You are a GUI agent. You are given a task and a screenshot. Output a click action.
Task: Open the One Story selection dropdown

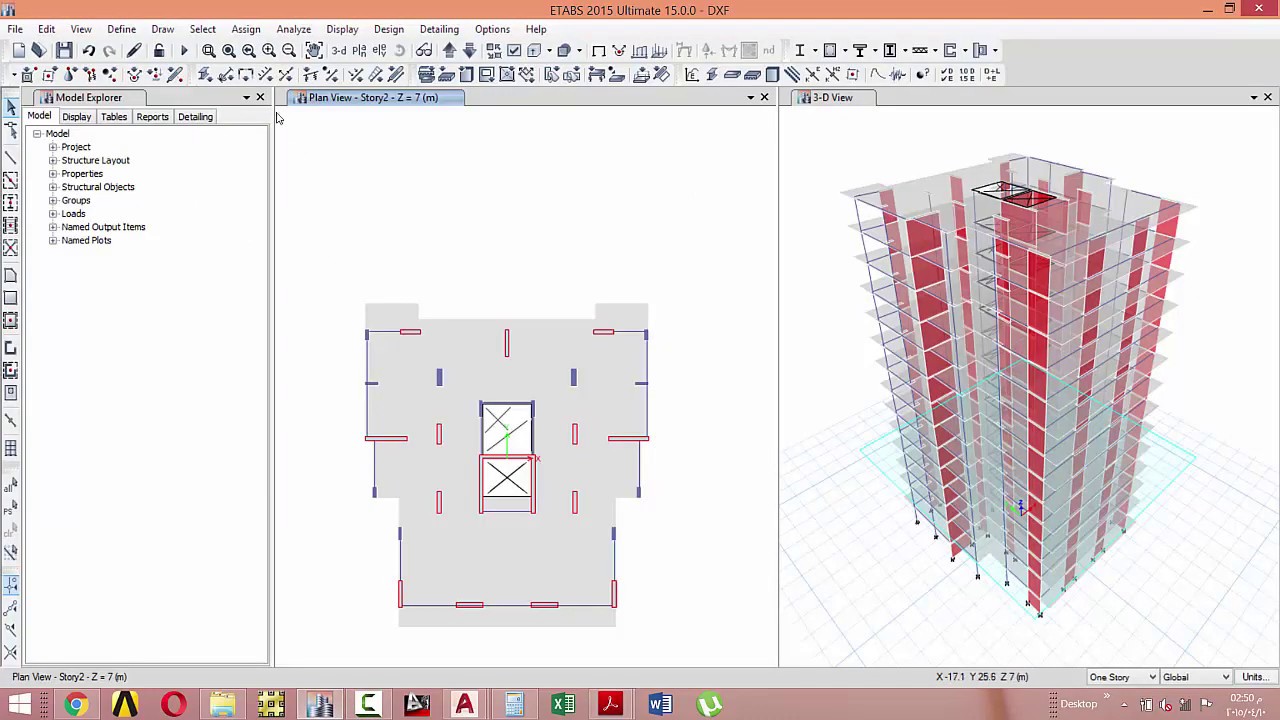(x=1122, y=677)
